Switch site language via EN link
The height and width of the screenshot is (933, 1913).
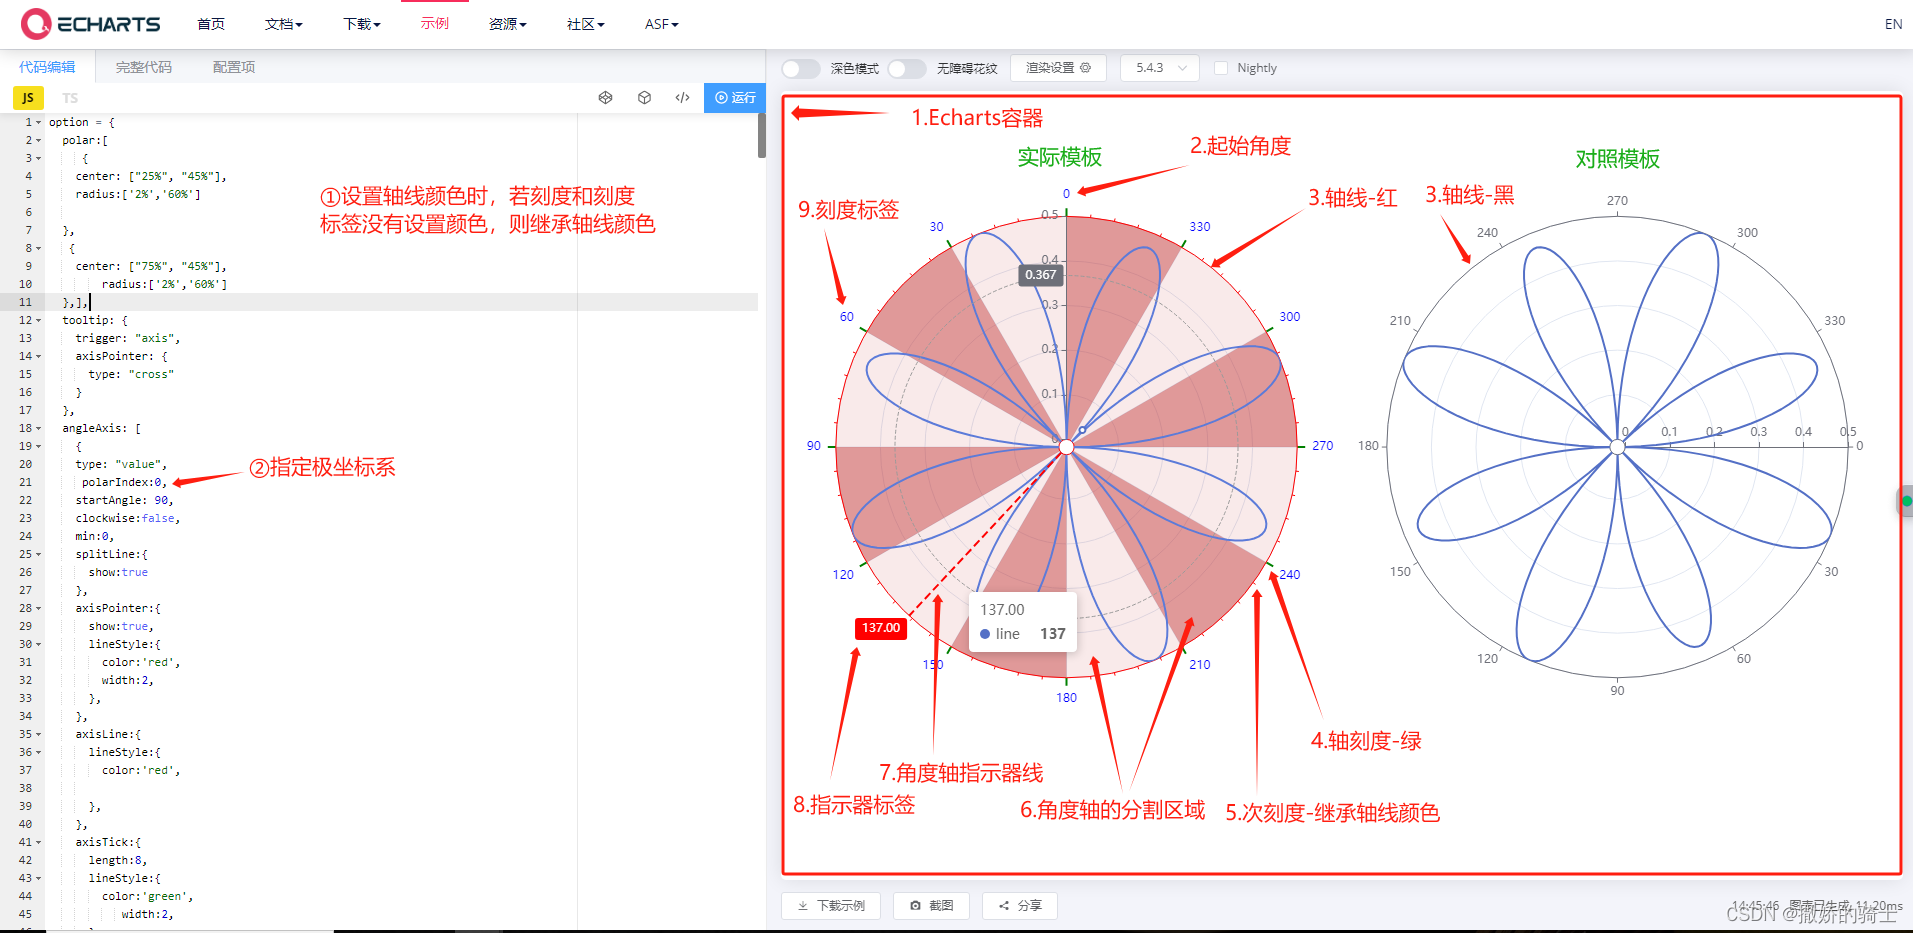click(1893, 23)
